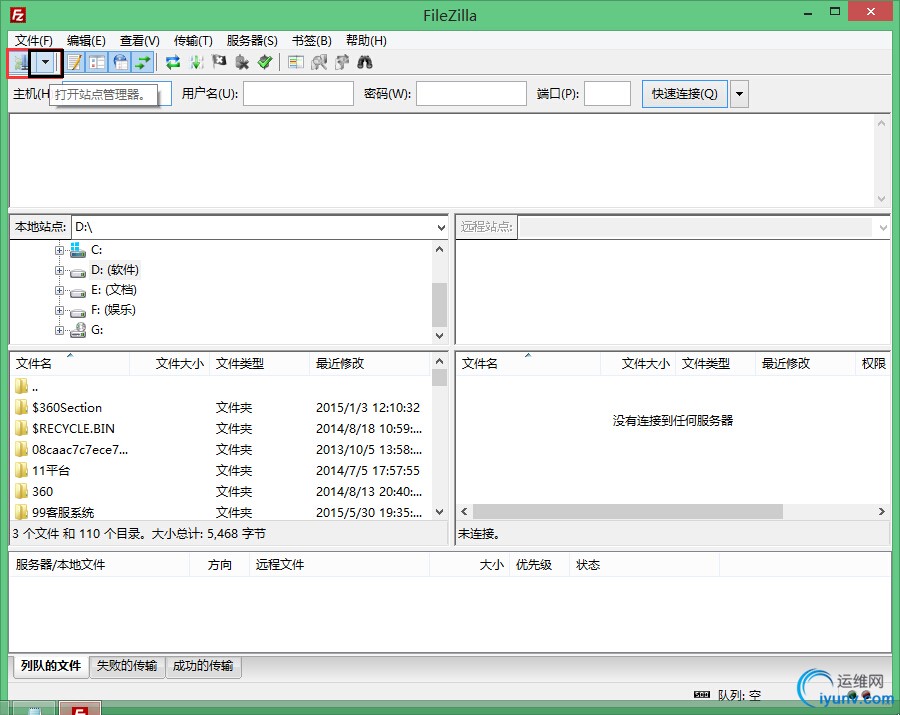Open the 查看(V) menu
Screen dimensions: 900x715
[x=139, y=40]
